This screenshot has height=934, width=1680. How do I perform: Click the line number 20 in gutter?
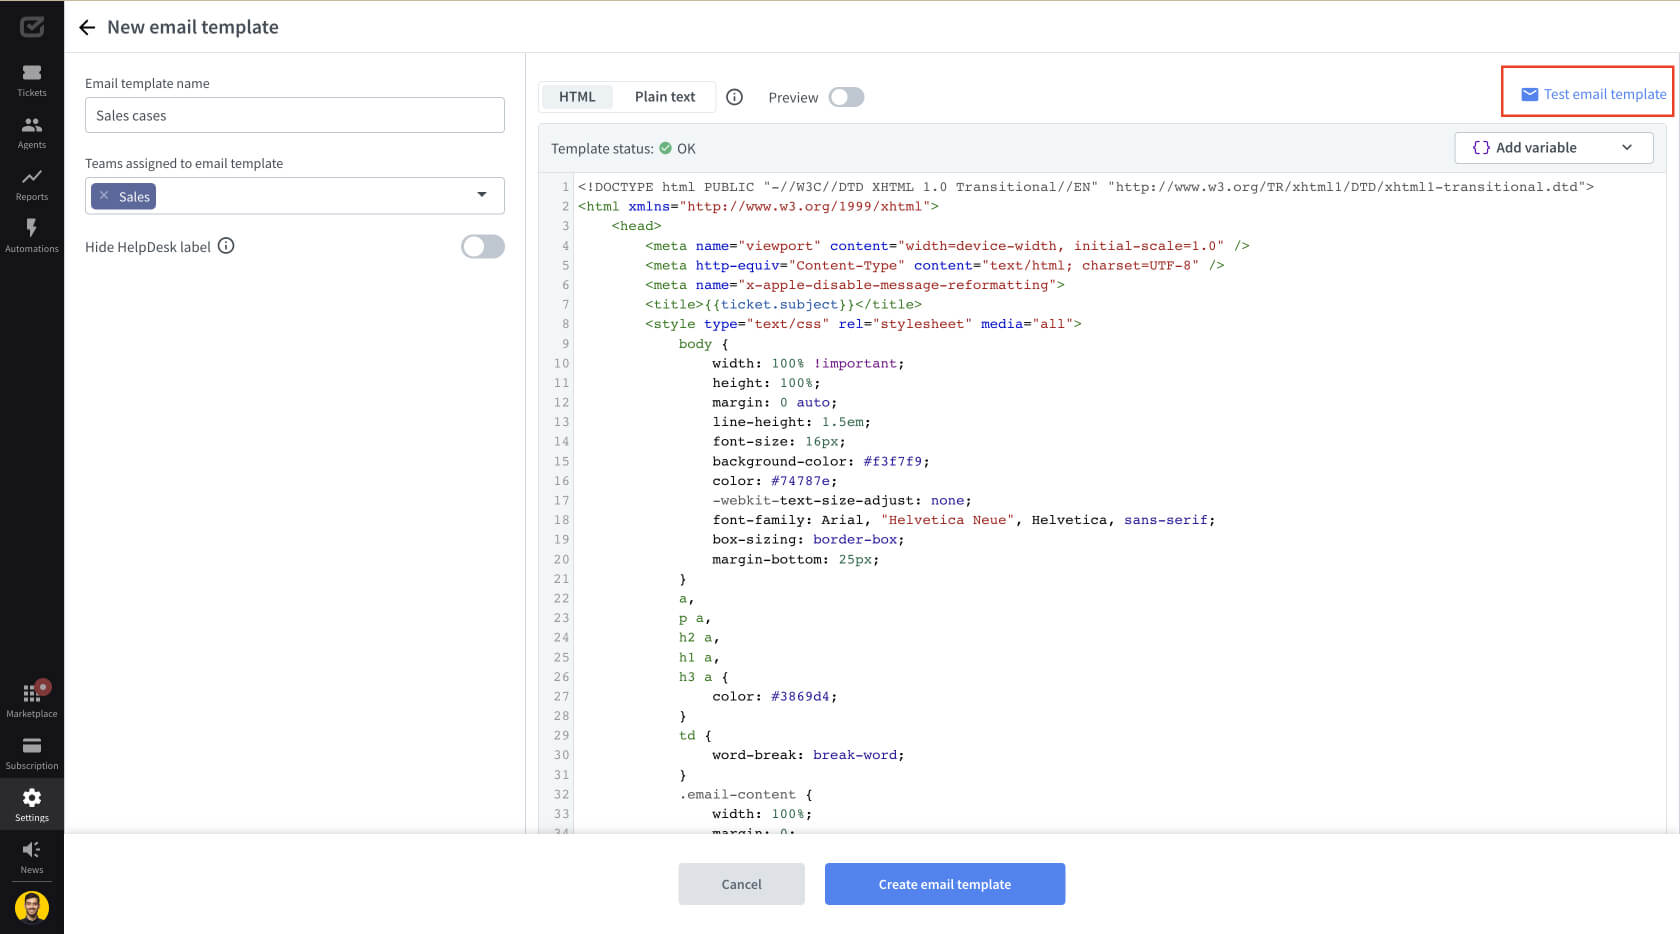(x=561, y=560)
